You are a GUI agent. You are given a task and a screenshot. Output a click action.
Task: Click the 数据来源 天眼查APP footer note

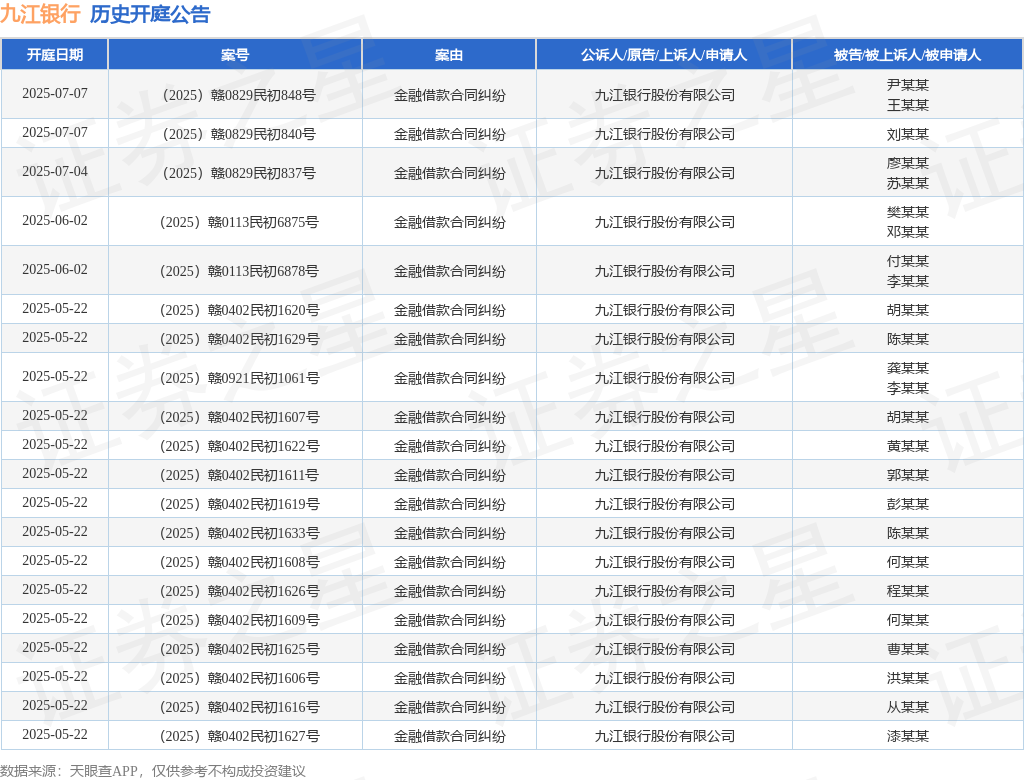(153, 771)
